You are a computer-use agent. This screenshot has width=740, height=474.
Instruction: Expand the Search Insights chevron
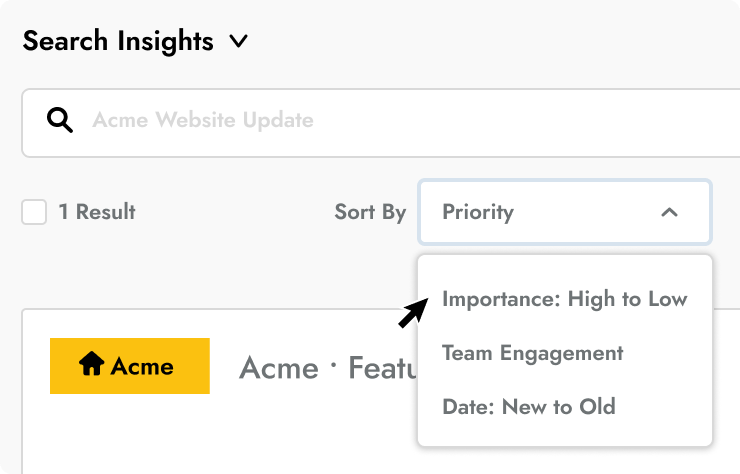(238, 42)
